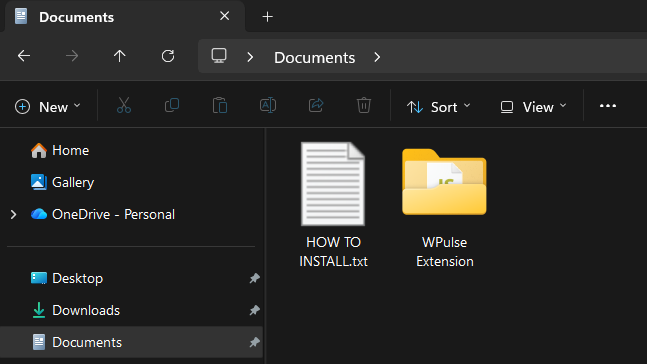Select the WPulse Extension folder icon
Viewport: 647px width, 364px height.
pyautogui.click(x=444, y=182)
